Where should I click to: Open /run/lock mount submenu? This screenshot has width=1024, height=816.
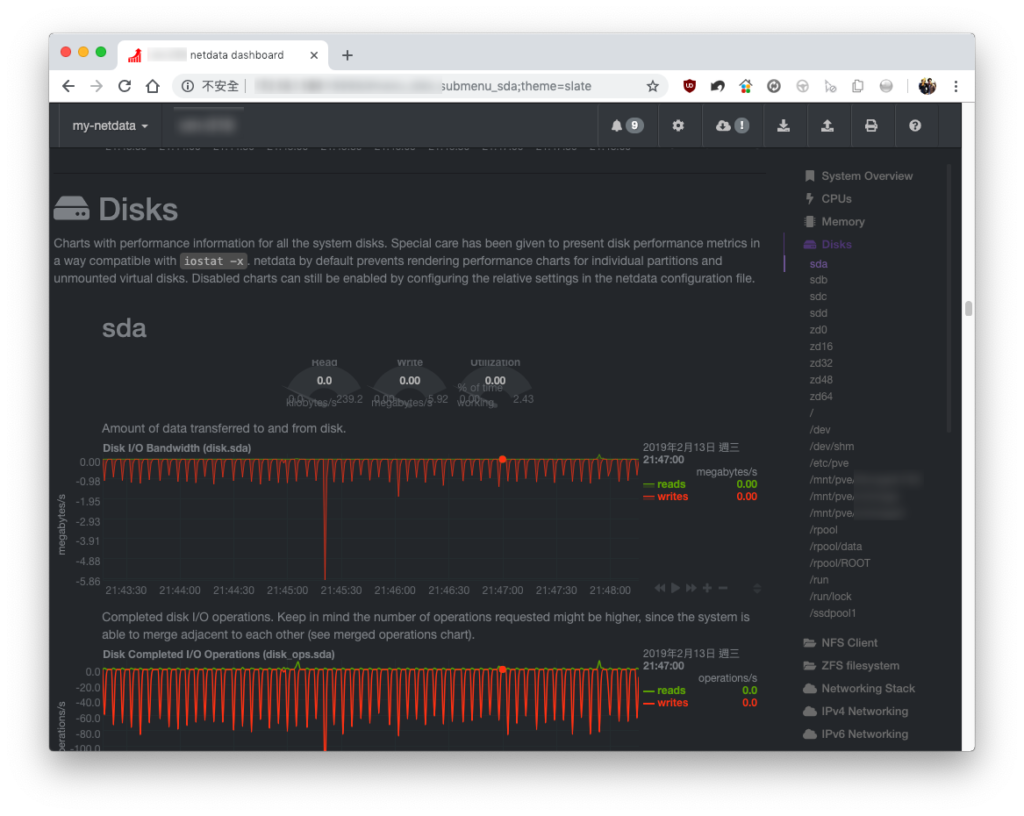pos(830,597)
